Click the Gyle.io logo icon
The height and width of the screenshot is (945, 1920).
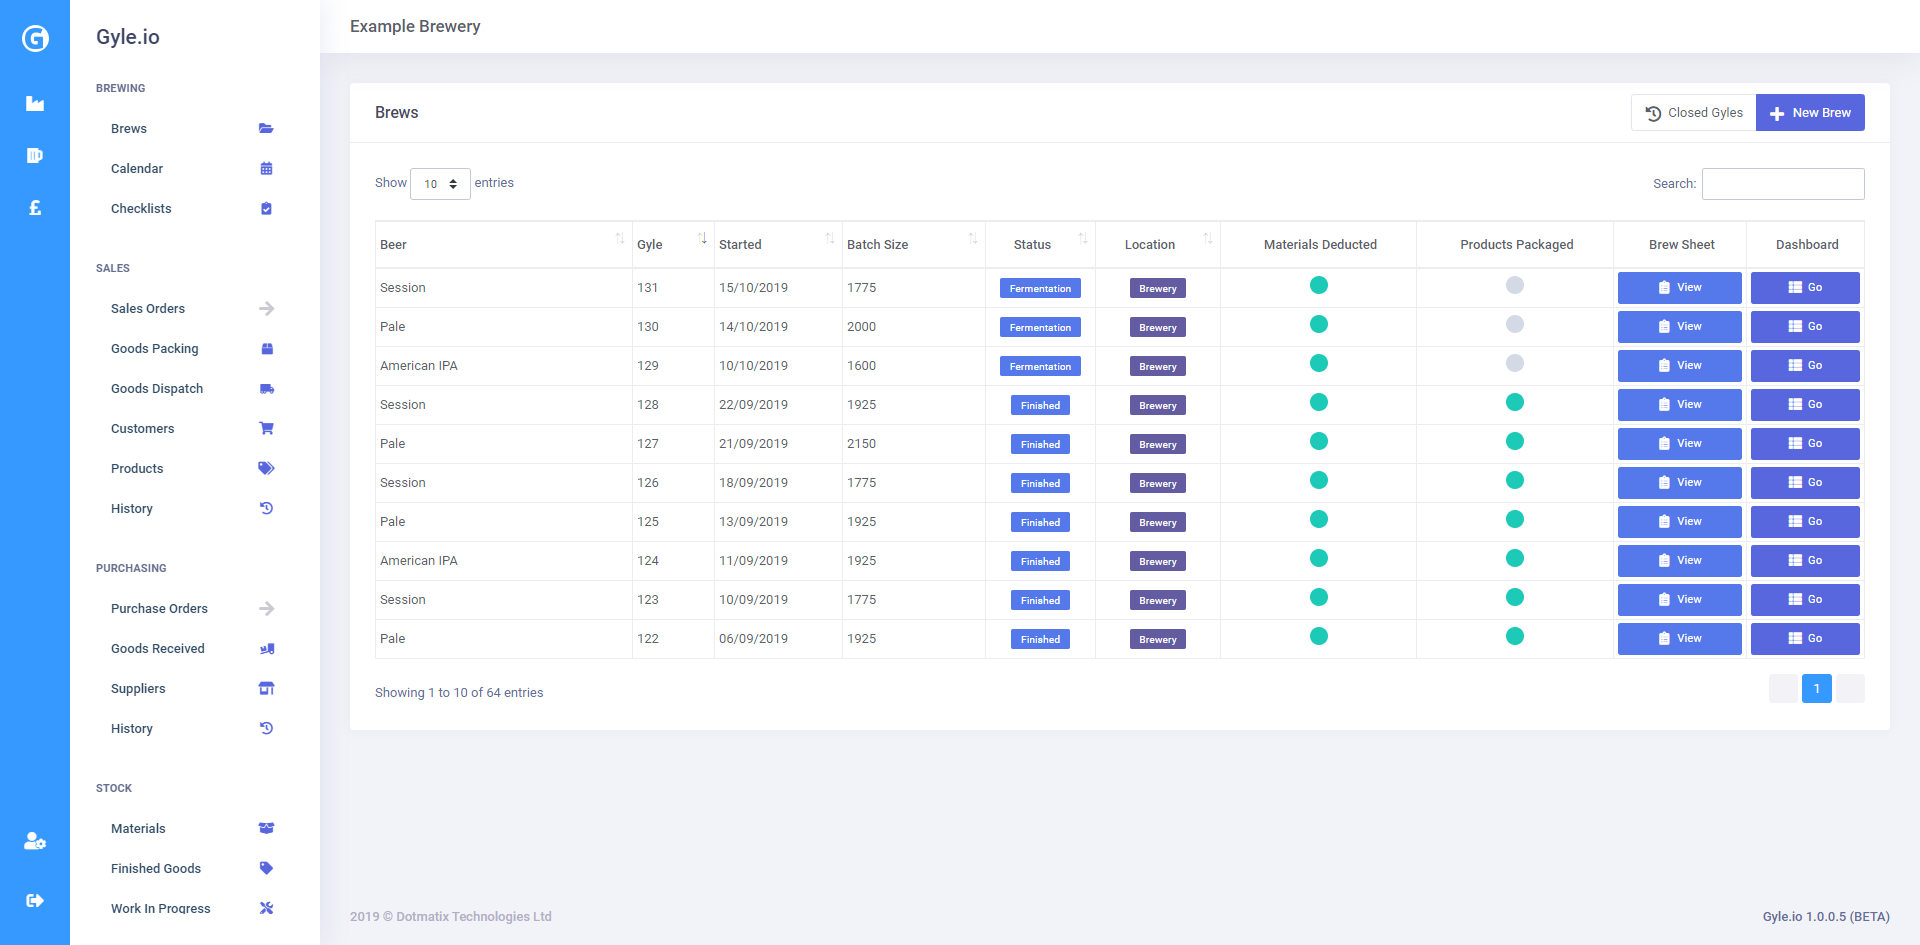(x=35, y=38)
